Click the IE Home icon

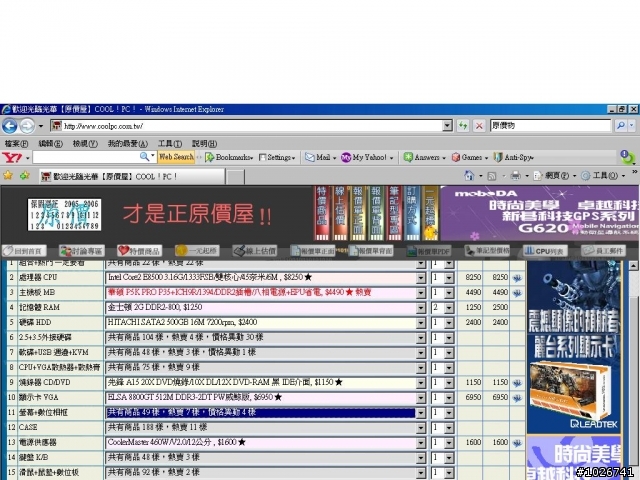pyautogui.click(x=469, y=176)
